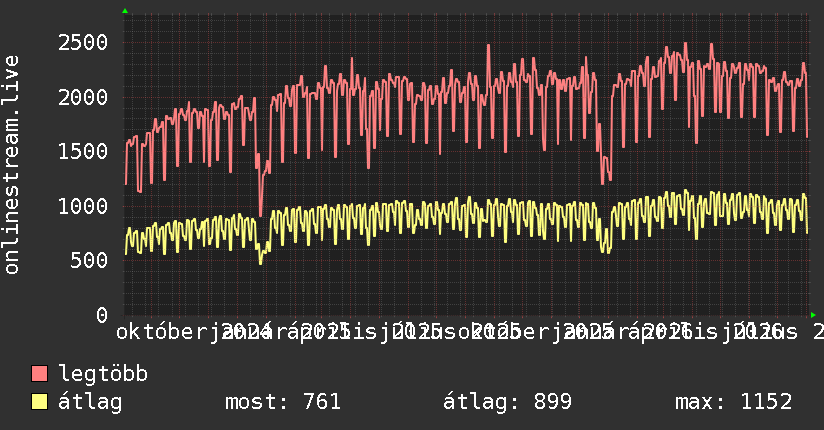Click the green arrow atop the y-axis

point(125,11)
